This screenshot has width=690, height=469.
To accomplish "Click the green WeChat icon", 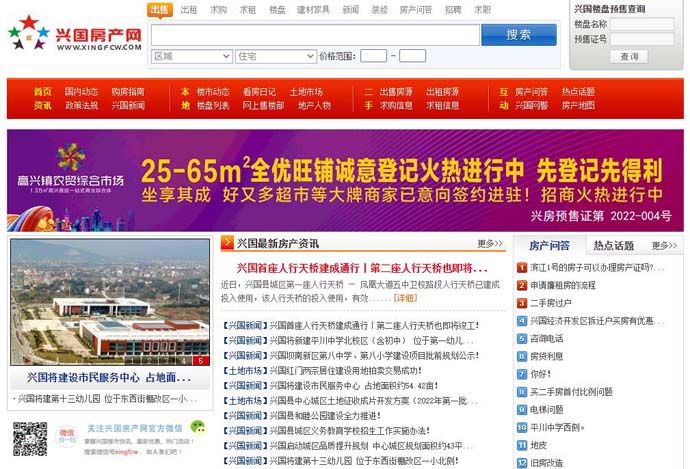I will coord(198,426).
